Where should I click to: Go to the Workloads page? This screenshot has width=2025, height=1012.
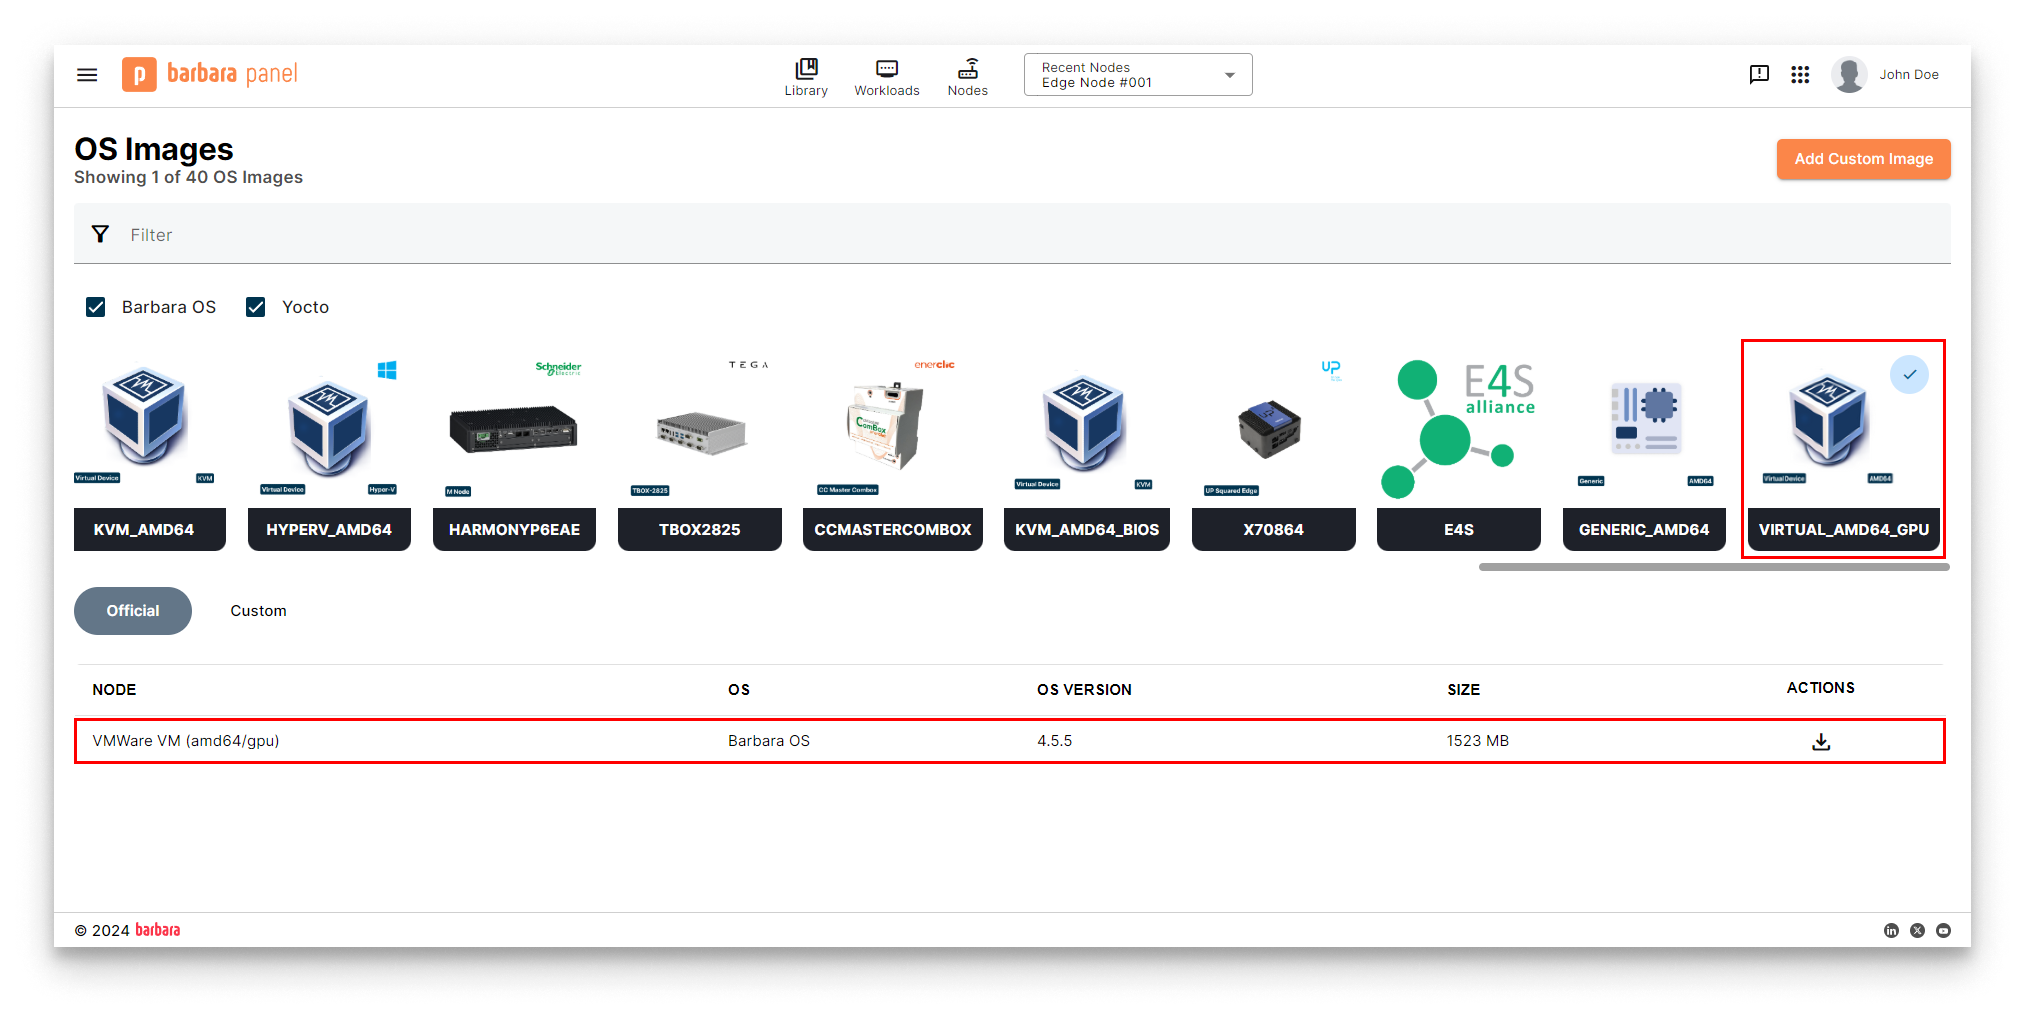coord(886,77)
